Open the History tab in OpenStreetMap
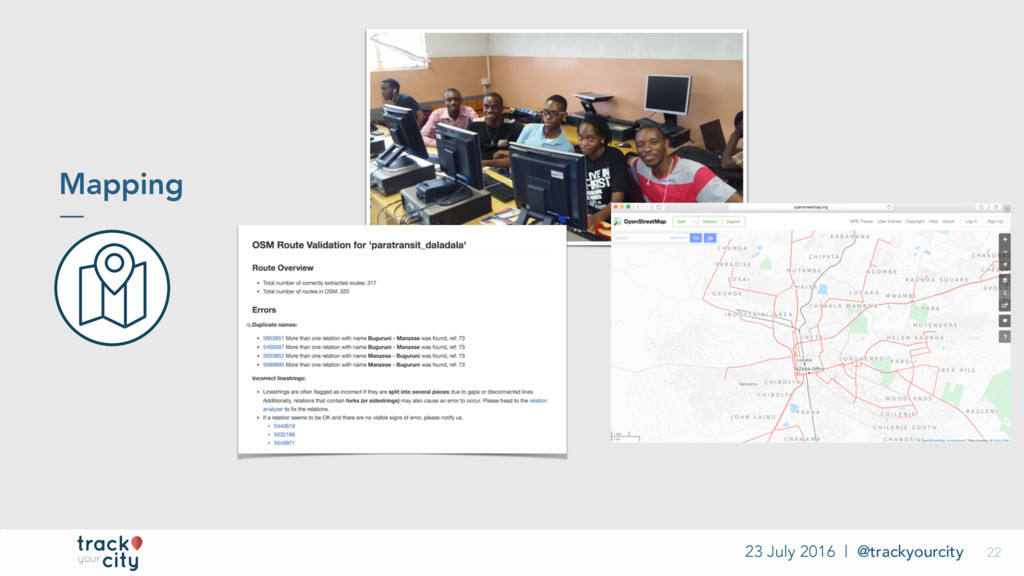This screenshot has height=576, width=1024. (710, 221)
